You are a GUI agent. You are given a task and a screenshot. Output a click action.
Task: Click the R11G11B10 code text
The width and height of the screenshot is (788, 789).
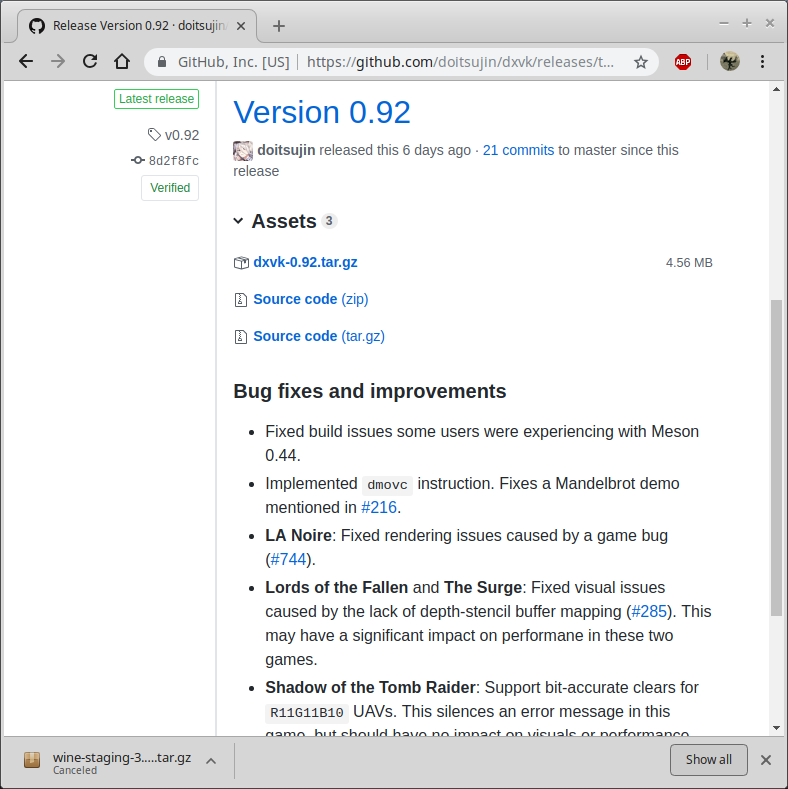[307, 713]
